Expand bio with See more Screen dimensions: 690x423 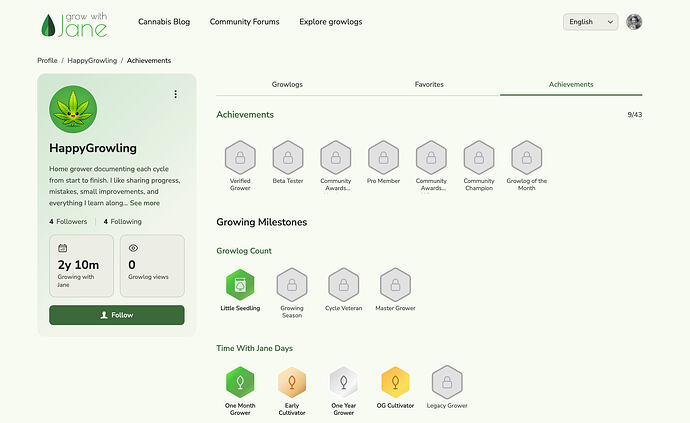point(145,203)
